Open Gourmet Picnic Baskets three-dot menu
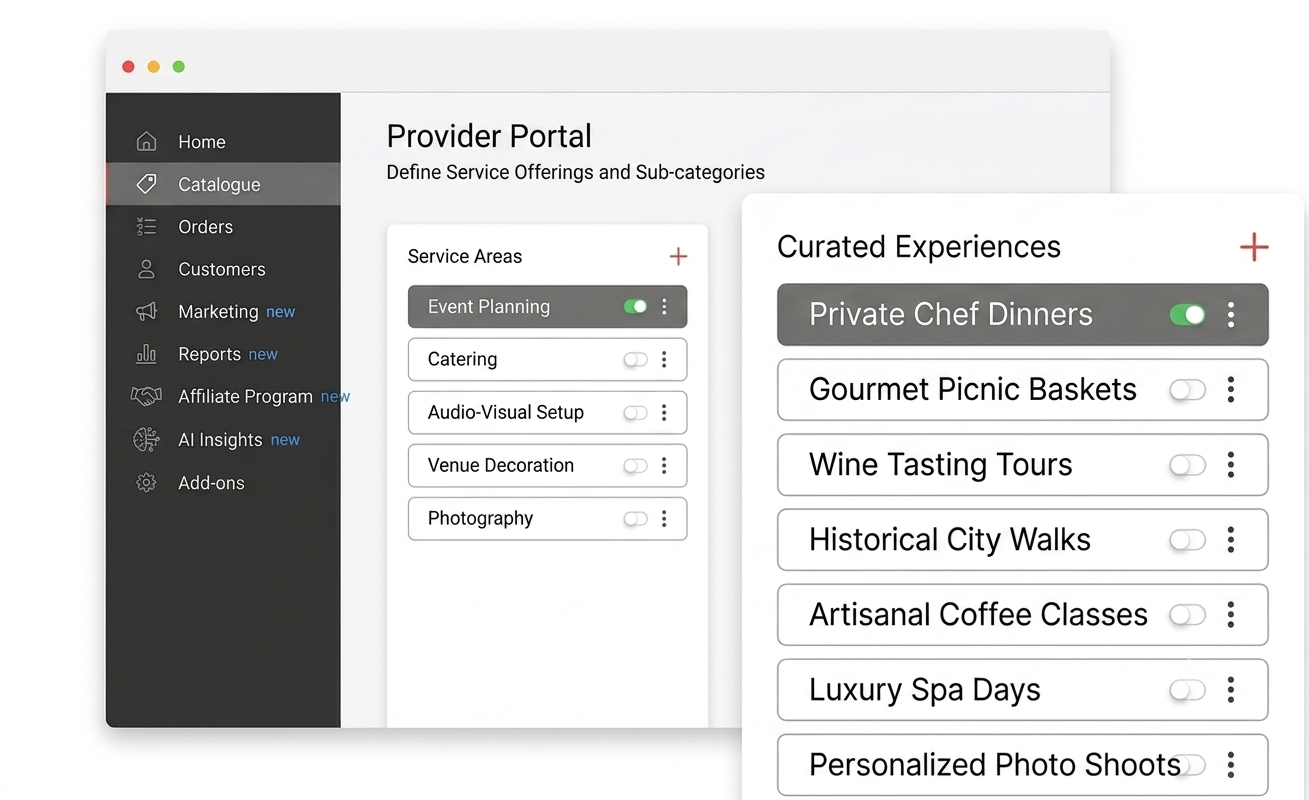This screenshot has width=1309, height=800. click(1231, 390)
